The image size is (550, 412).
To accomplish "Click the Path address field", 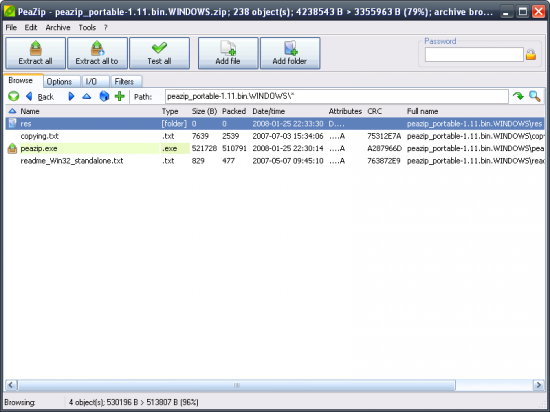I will 336,96.
